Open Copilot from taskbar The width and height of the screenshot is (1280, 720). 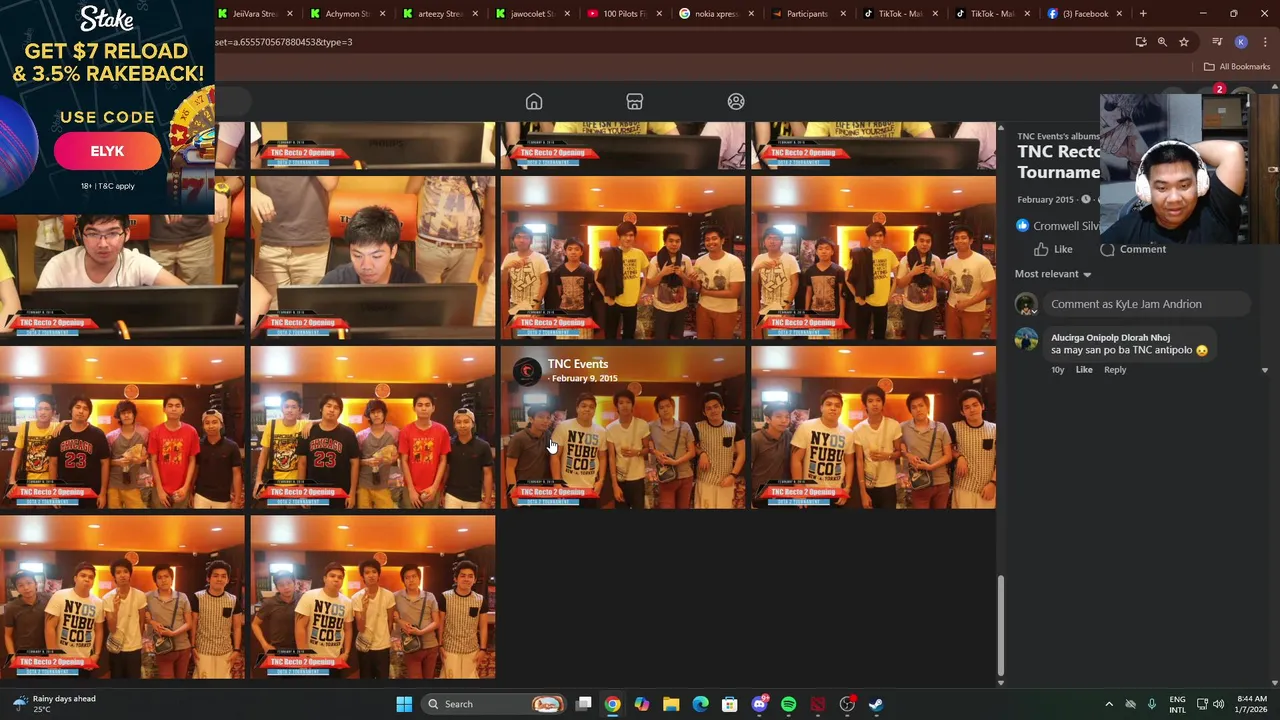point(642,704)
